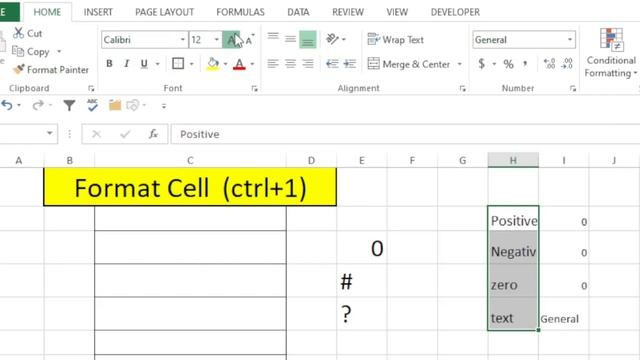
Task: Confirm formula entry check button
Action: [125, 134]
